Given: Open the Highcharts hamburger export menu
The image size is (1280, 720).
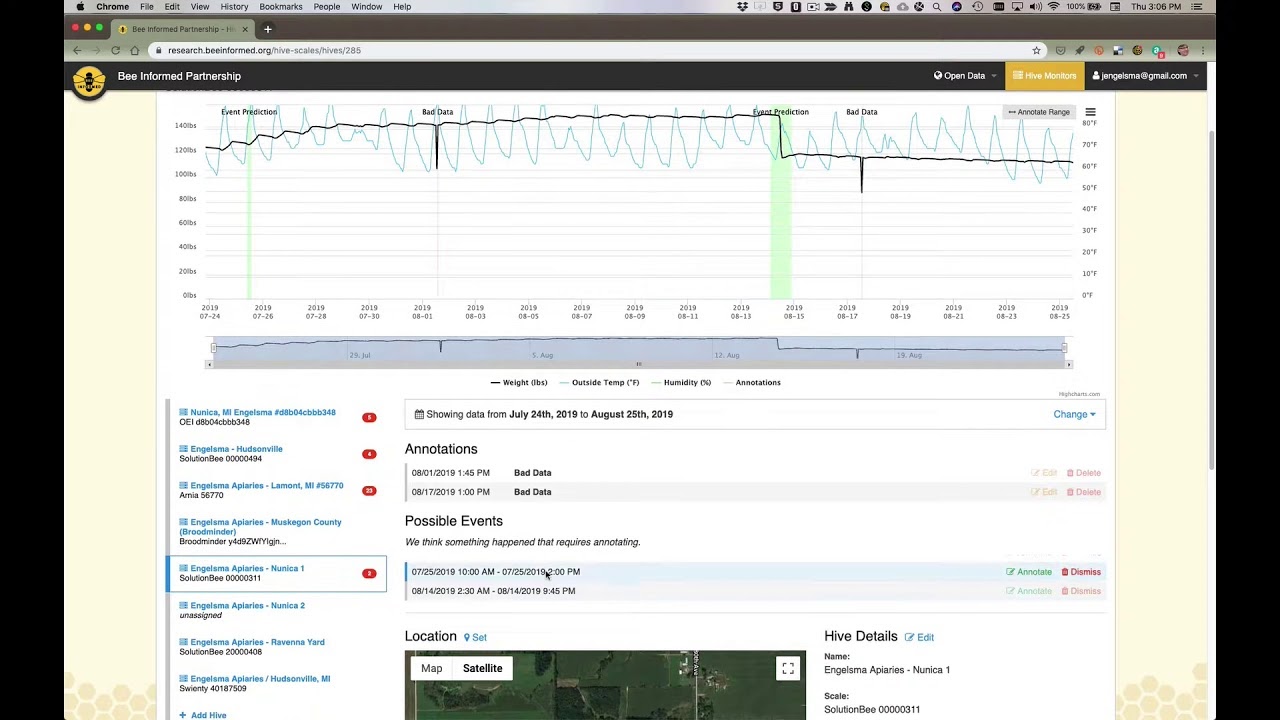Looking at the screenshot, I should click(x=1090, y=112).
